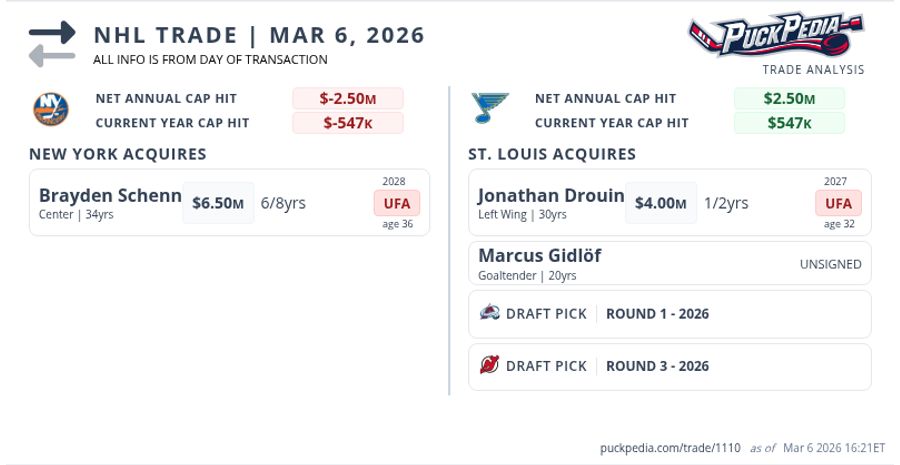Click the PuckPedia logo

tap(776, 35)
